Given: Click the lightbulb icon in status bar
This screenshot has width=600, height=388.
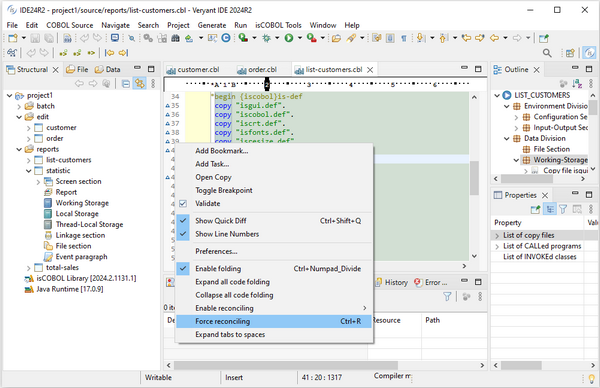Looking at the screenshot, I should click(x=592, y=378).
